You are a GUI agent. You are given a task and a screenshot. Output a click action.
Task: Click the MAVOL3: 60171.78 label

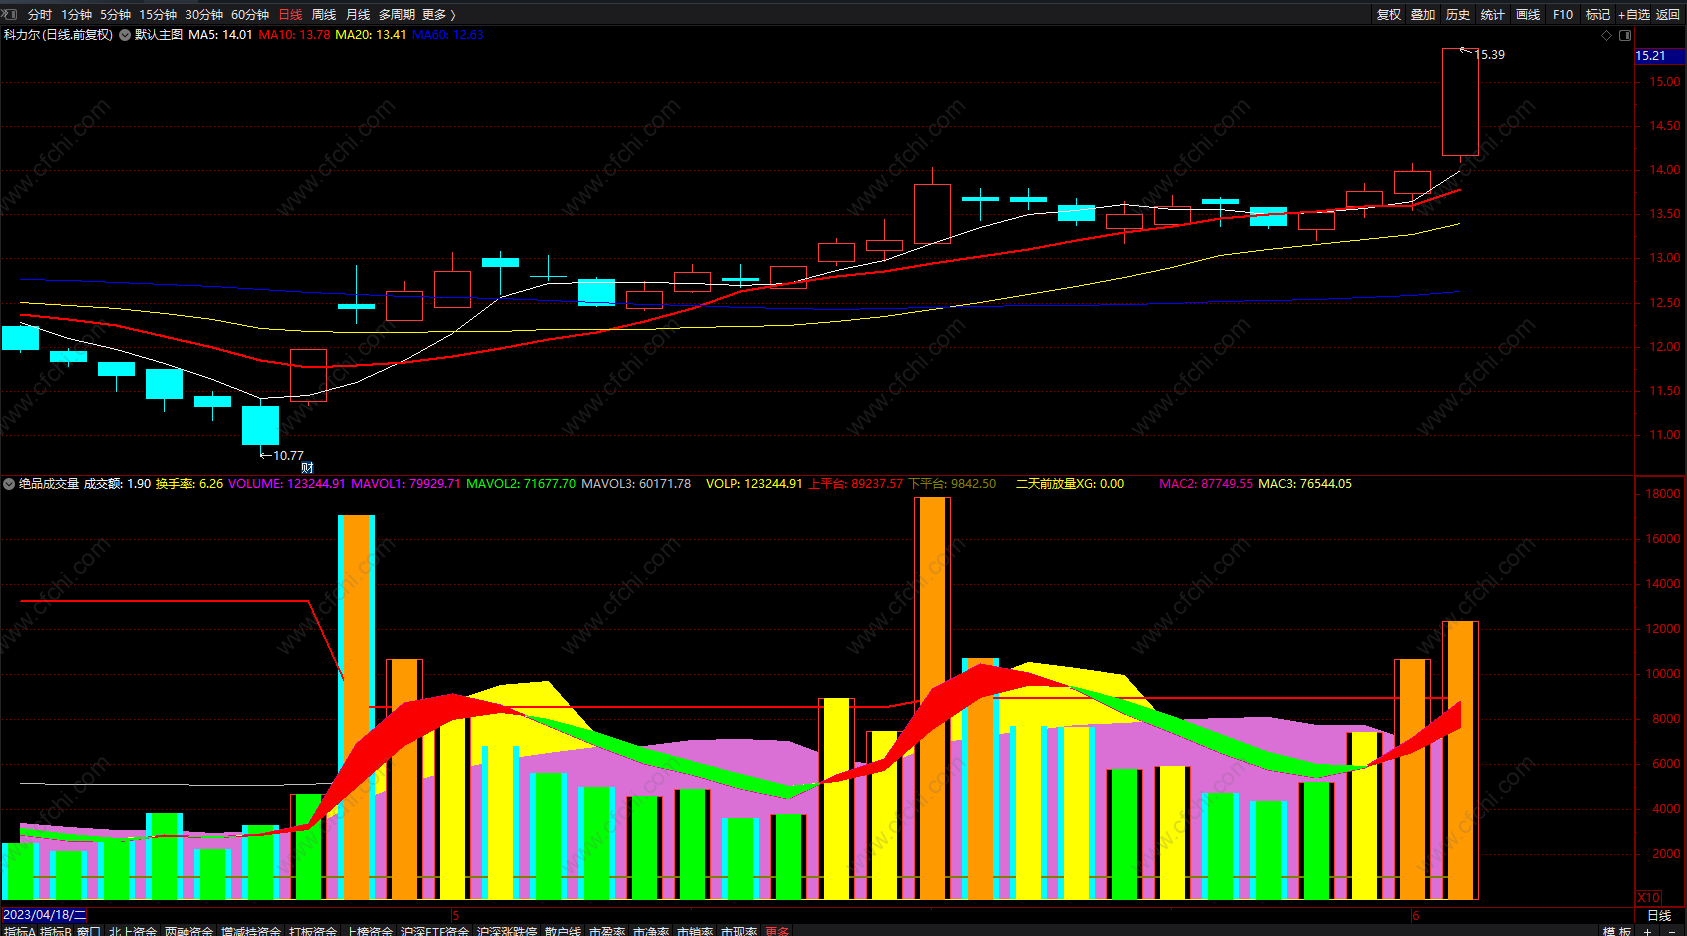click(x=636, y=484)
